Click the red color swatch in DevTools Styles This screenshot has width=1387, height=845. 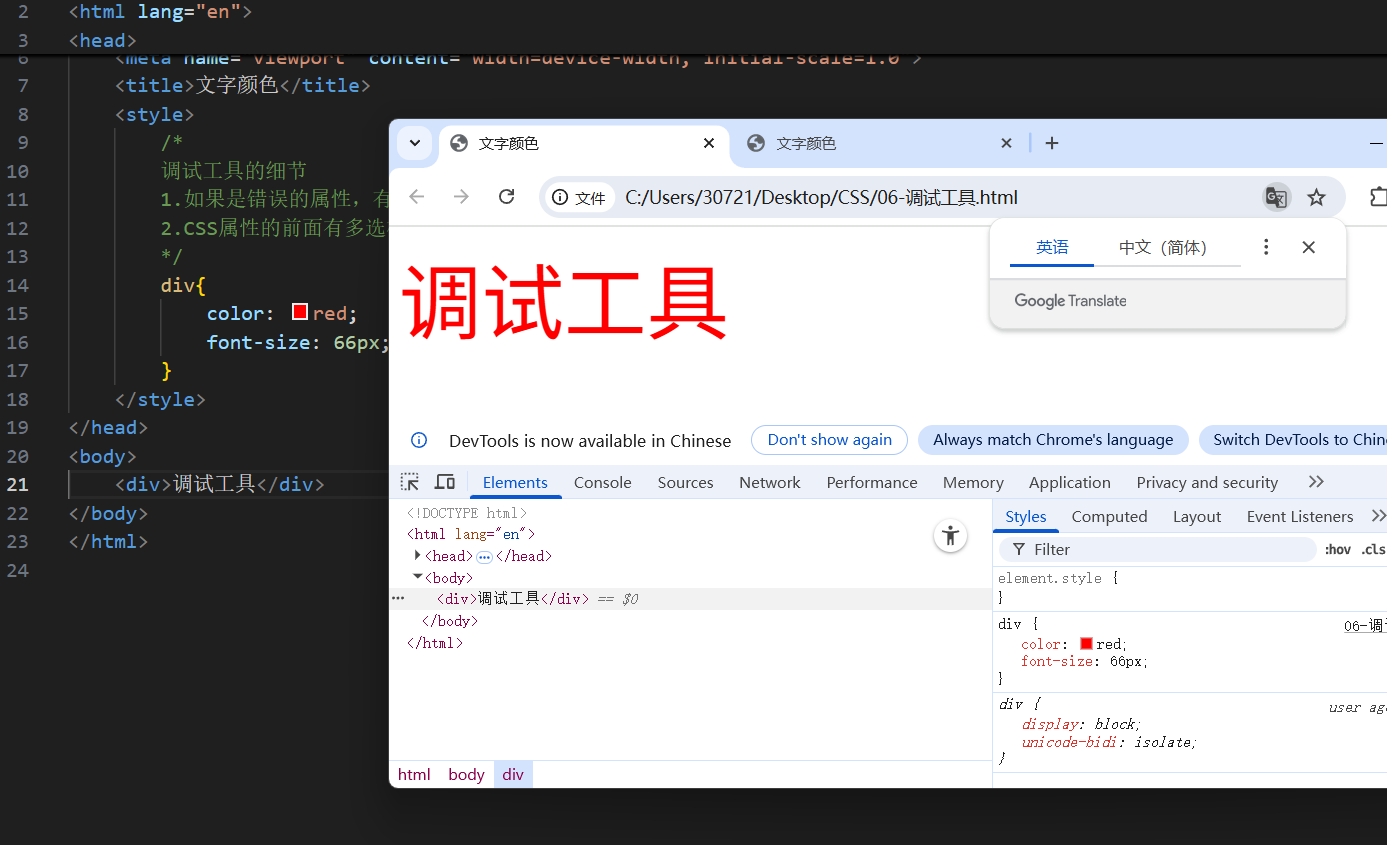tap(1086, 644)
